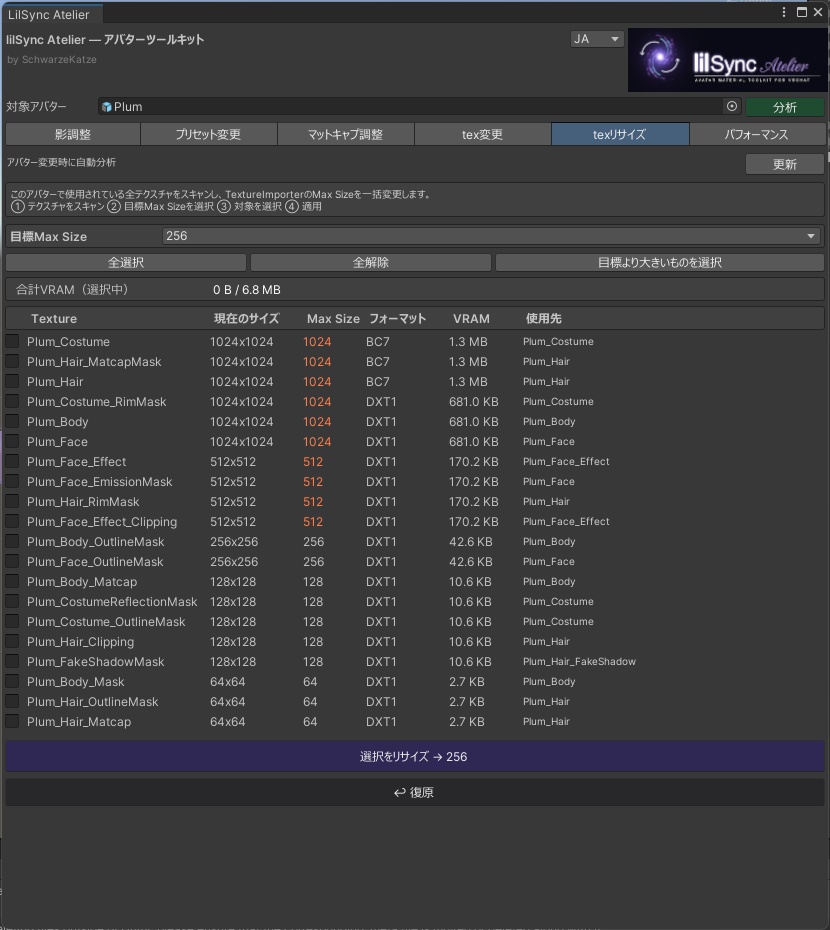The width and height of the screenshot is (830, 930).
Task: Check the Plum_Hair_MatcapMask checkbox
Action: point(12,361)
